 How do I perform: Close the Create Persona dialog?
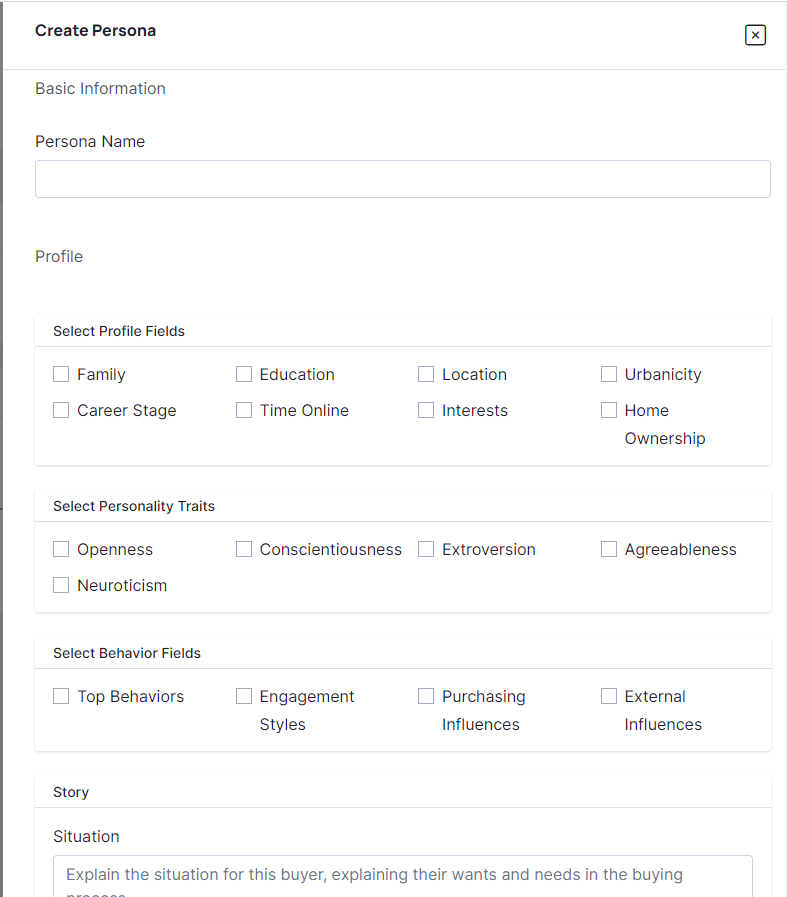tap(755, 35)
